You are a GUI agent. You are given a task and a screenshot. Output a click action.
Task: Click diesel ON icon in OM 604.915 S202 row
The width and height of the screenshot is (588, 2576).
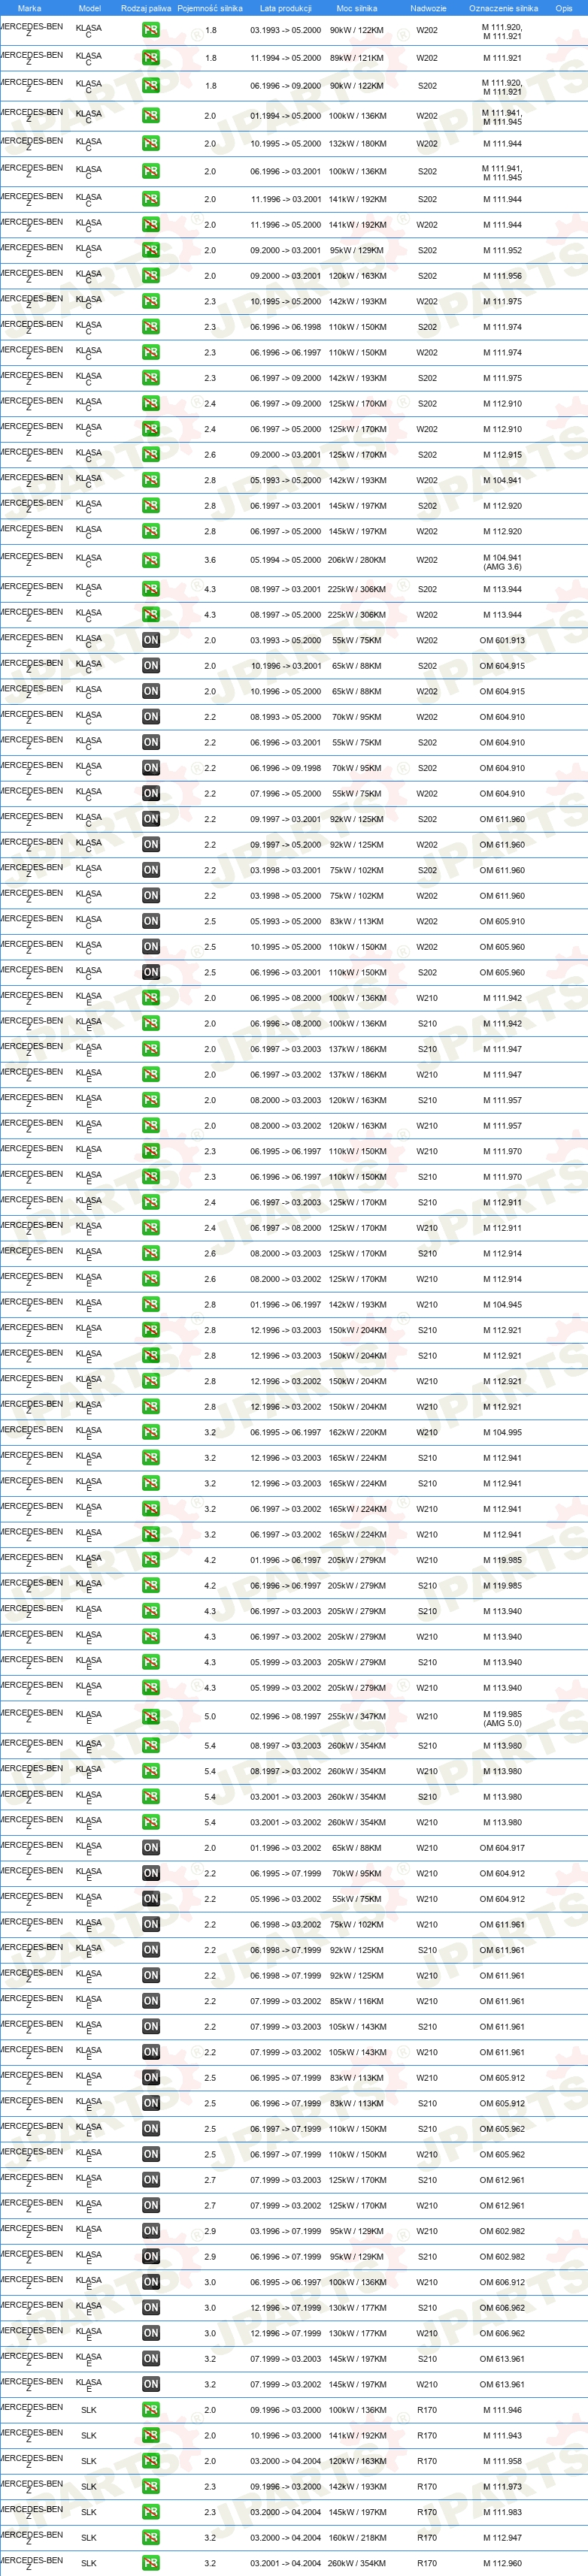(x=151, y=665)
